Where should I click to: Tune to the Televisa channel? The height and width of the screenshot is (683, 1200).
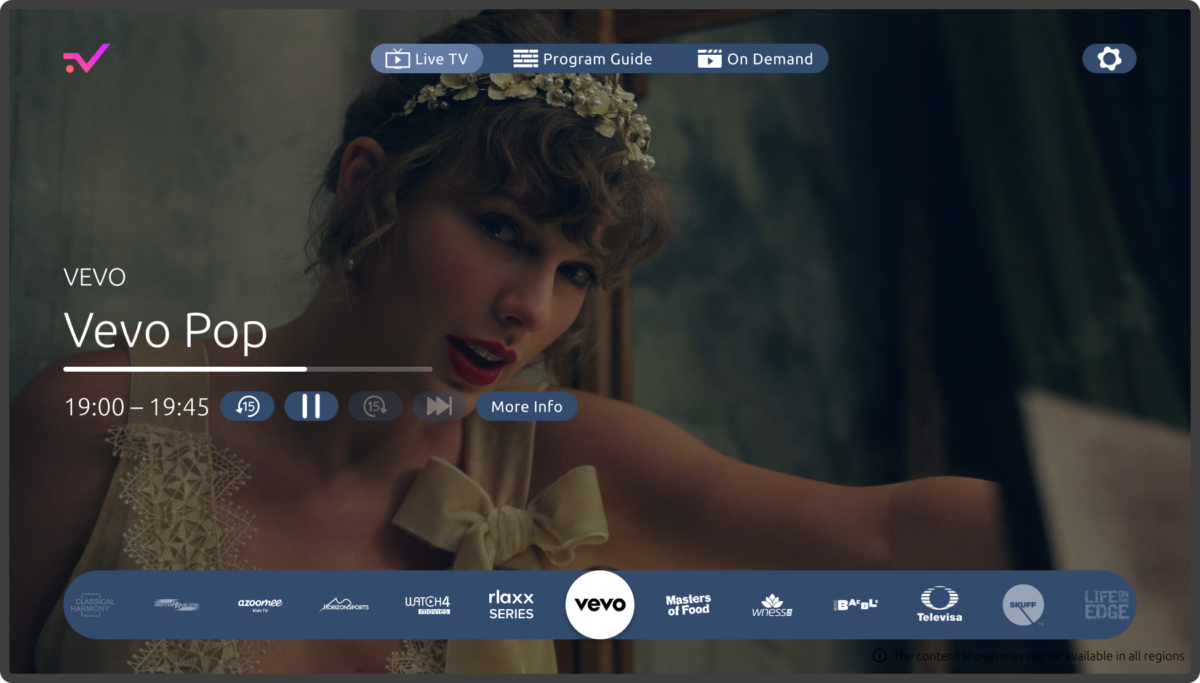tap(939, 604)
